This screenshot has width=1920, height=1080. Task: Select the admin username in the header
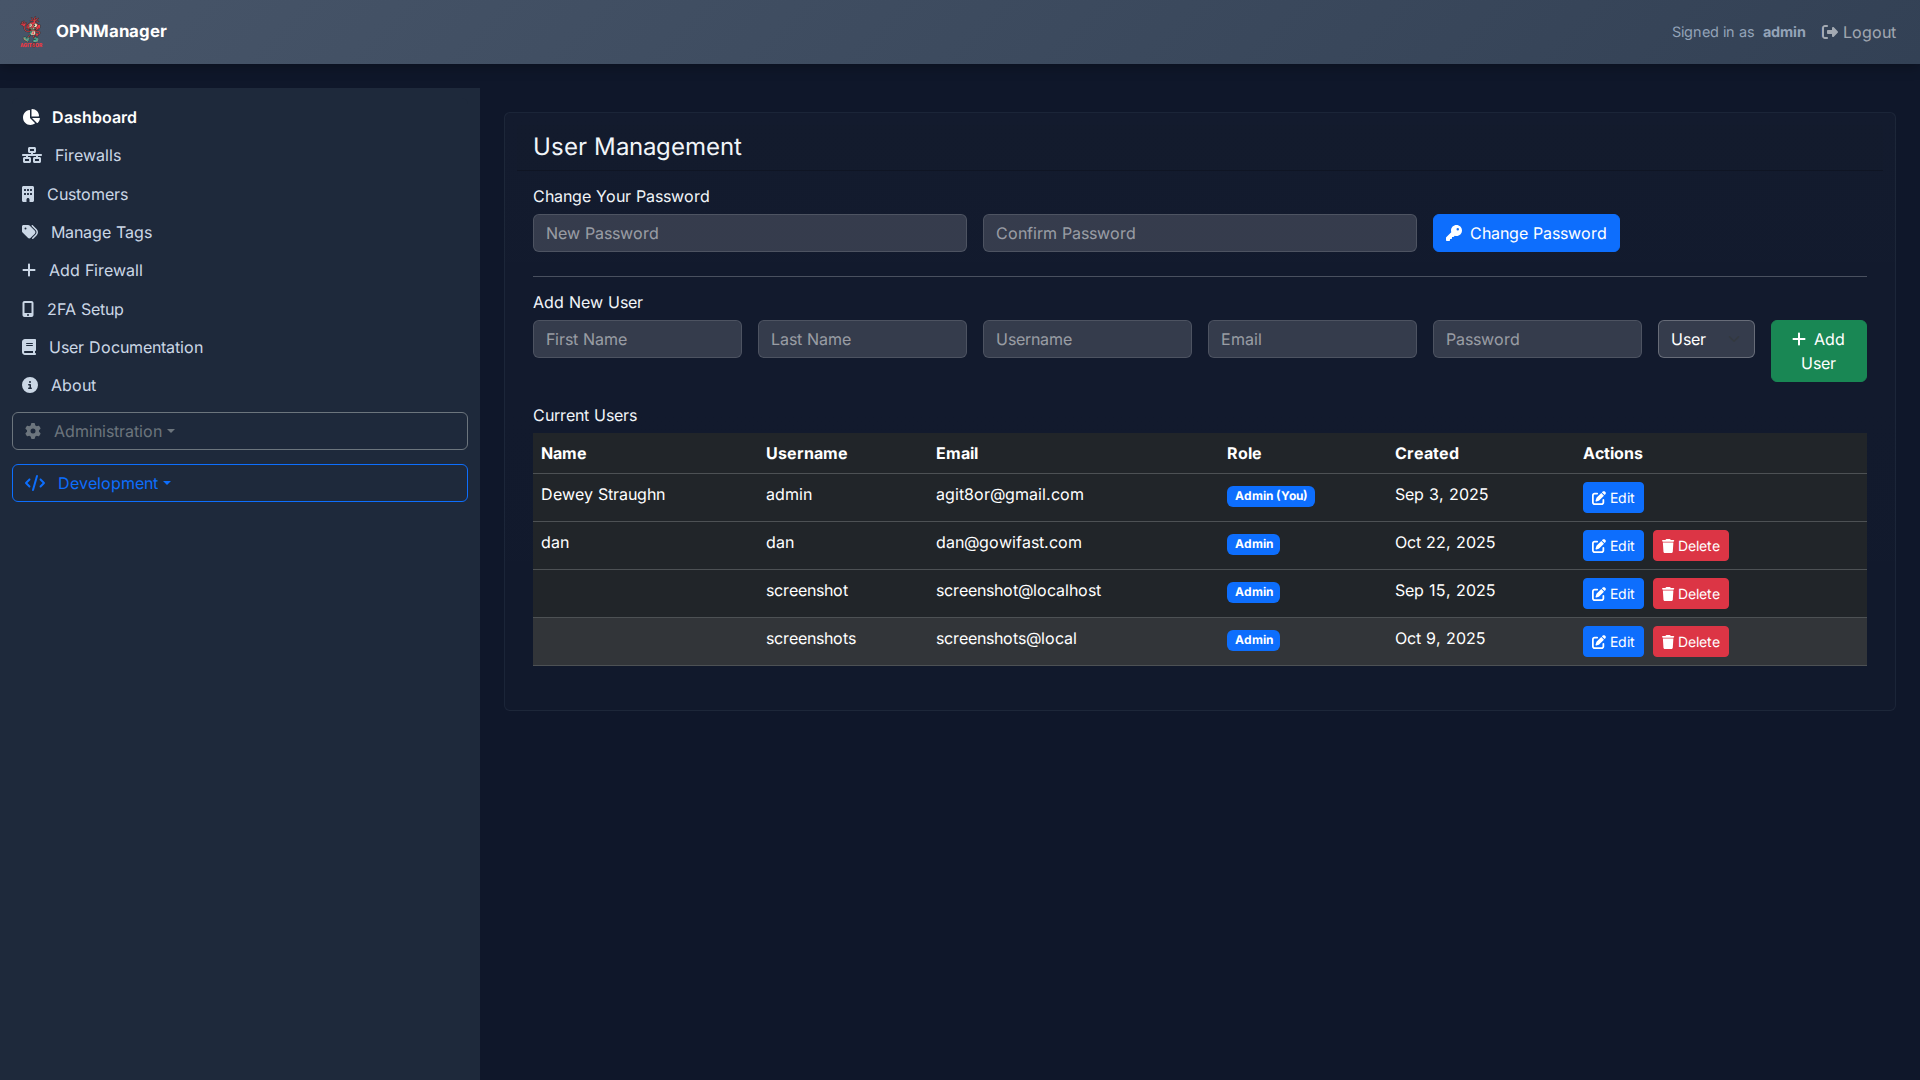[x=1784, y=32]
